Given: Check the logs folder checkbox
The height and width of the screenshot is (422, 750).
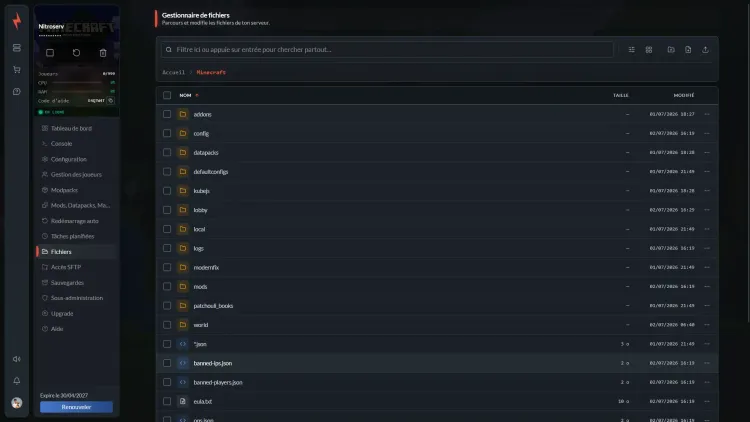Looking at the screenshot, I should [167, 248].
